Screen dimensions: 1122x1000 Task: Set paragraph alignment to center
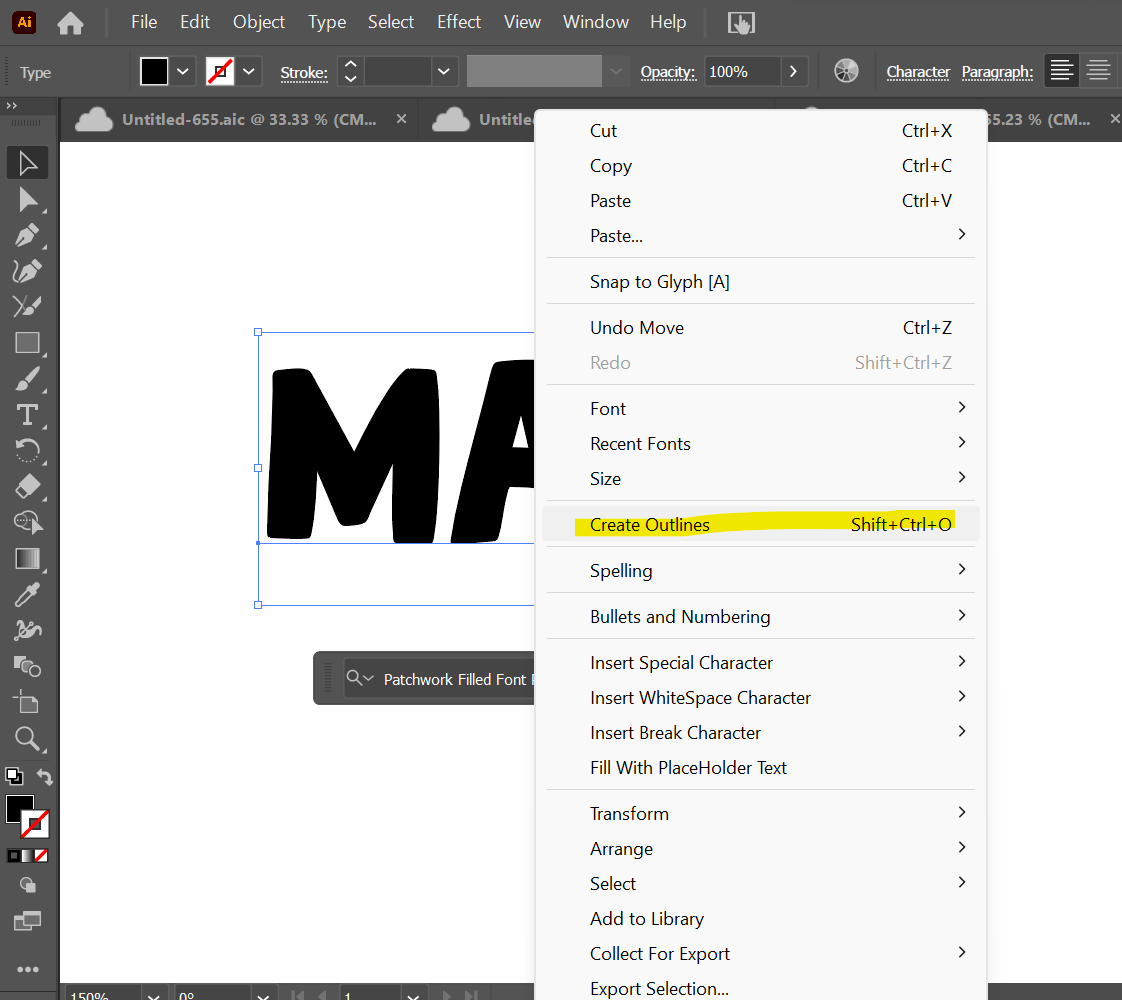coord(1098,71)
